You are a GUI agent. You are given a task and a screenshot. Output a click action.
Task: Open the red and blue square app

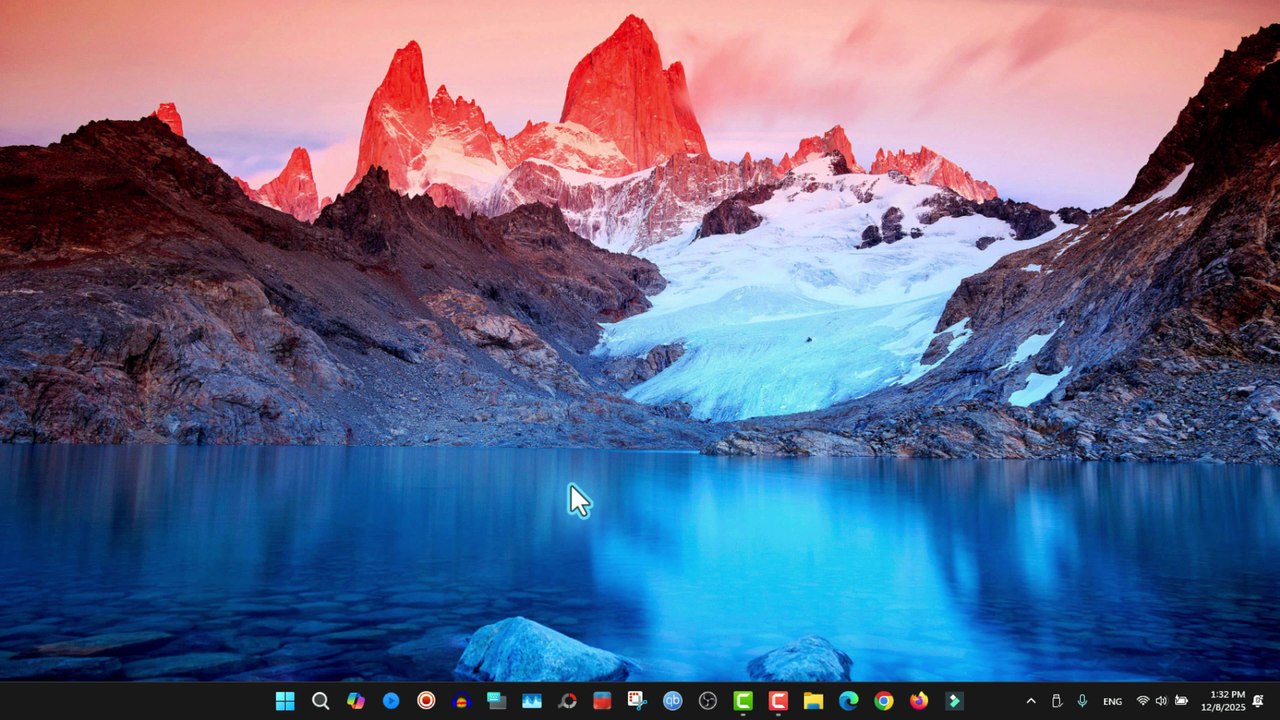(602, 701)
